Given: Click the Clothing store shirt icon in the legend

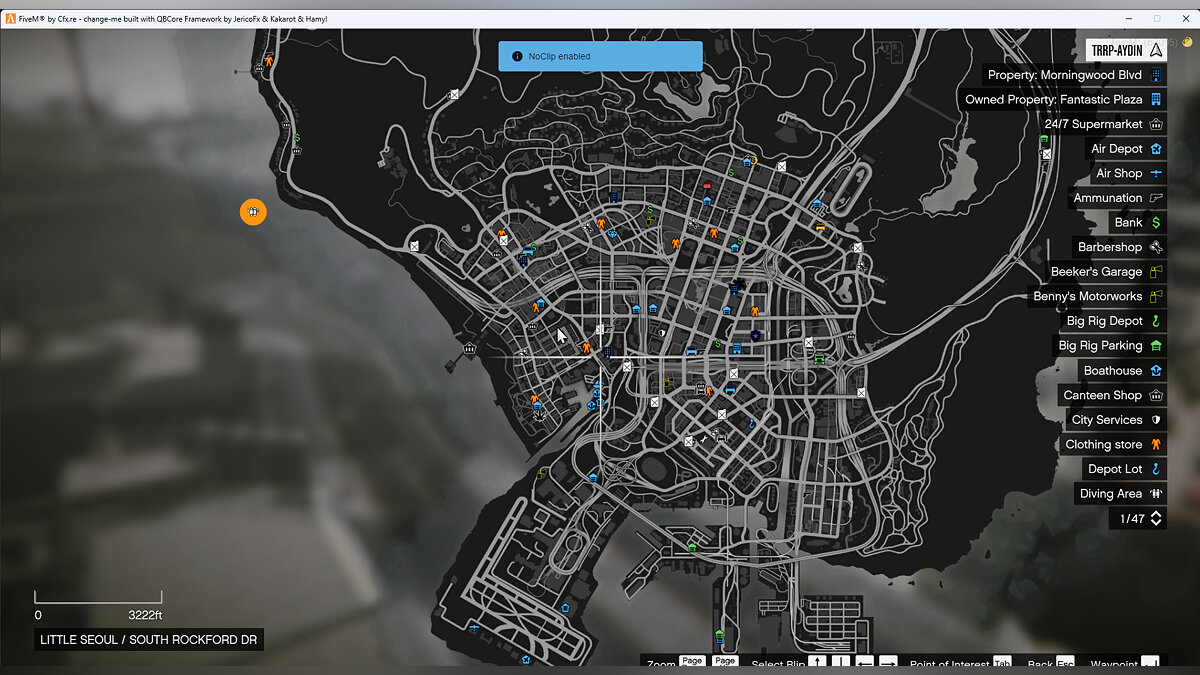Looking at the screenshot, I should point(1156,444).
